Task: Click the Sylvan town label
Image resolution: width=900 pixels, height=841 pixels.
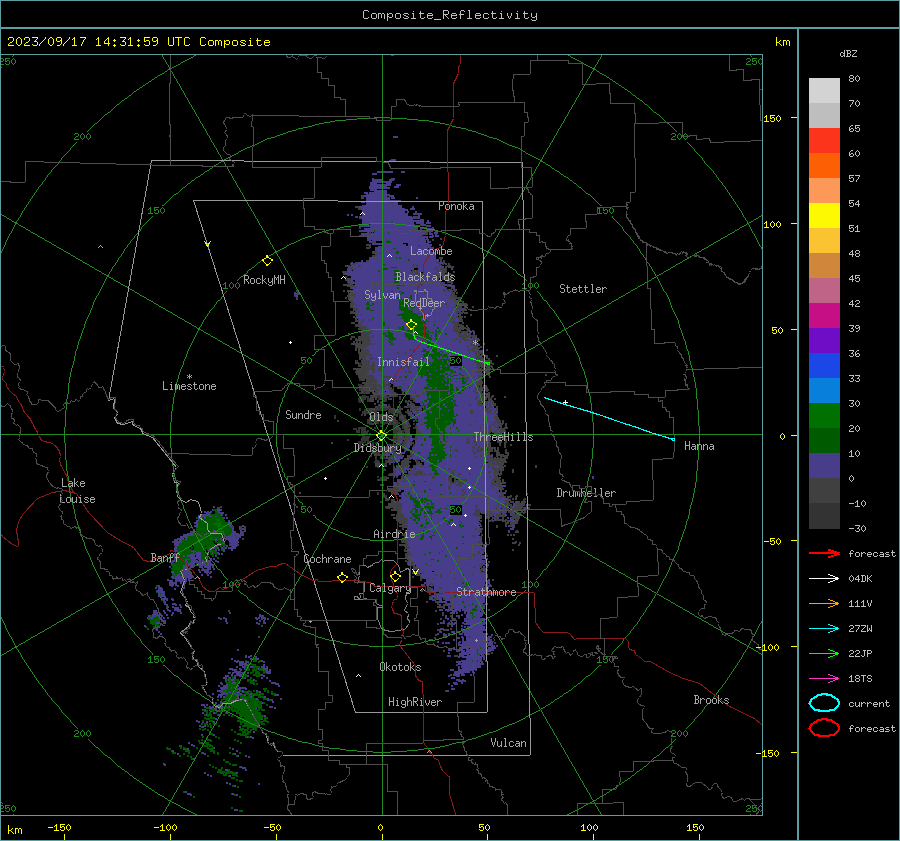Action: pyautogui.click(x=382, y=295)
